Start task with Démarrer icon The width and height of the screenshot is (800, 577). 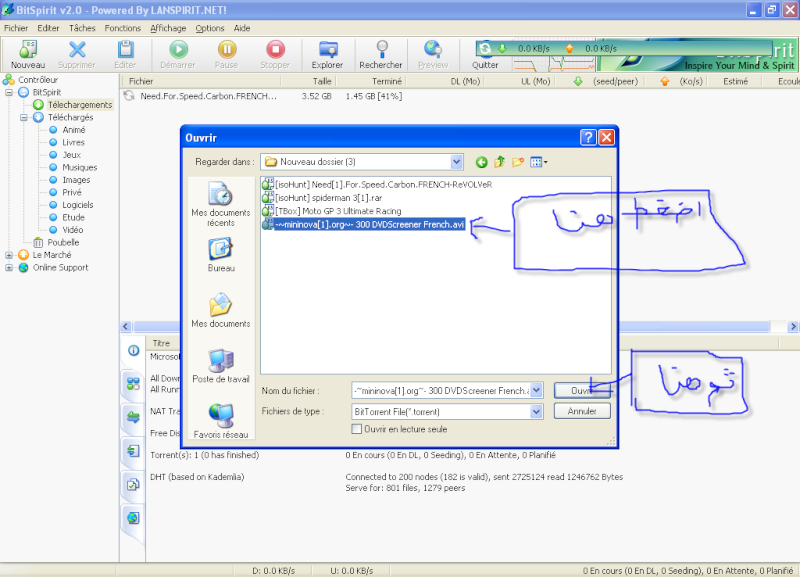[x=178, y=55]
